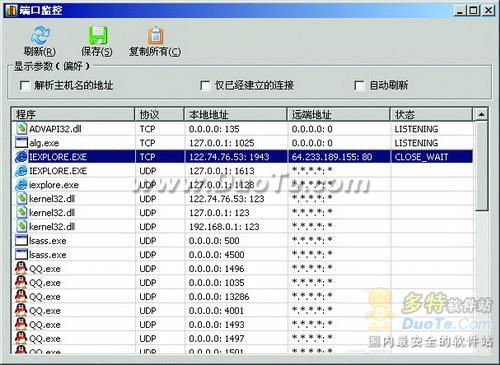Click UDP cell in lsass.exe port 500 row

148,241
